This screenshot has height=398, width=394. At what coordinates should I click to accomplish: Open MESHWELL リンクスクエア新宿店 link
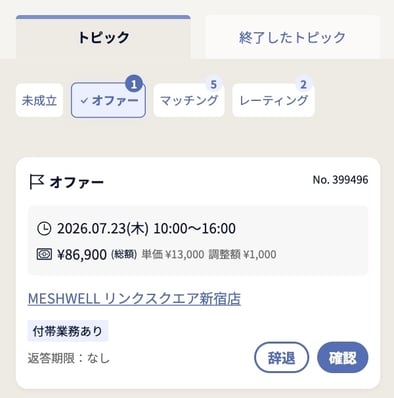(x=134, y=299)
